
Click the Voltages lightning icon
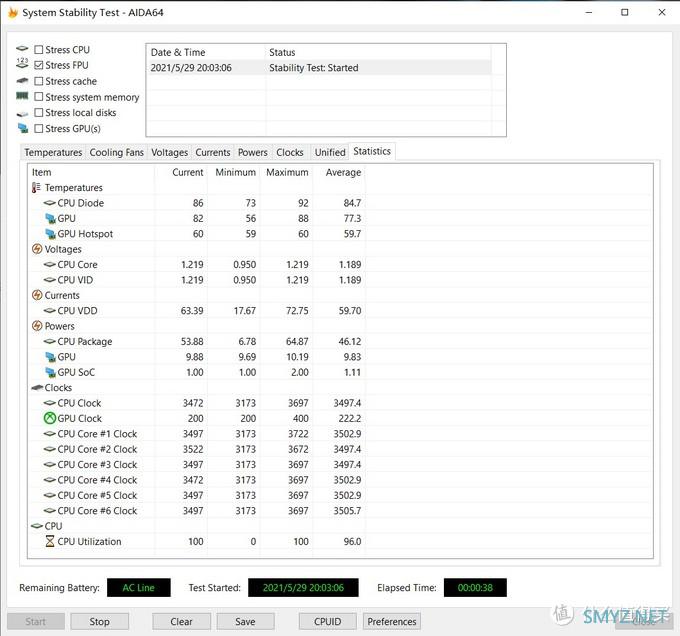37,249
